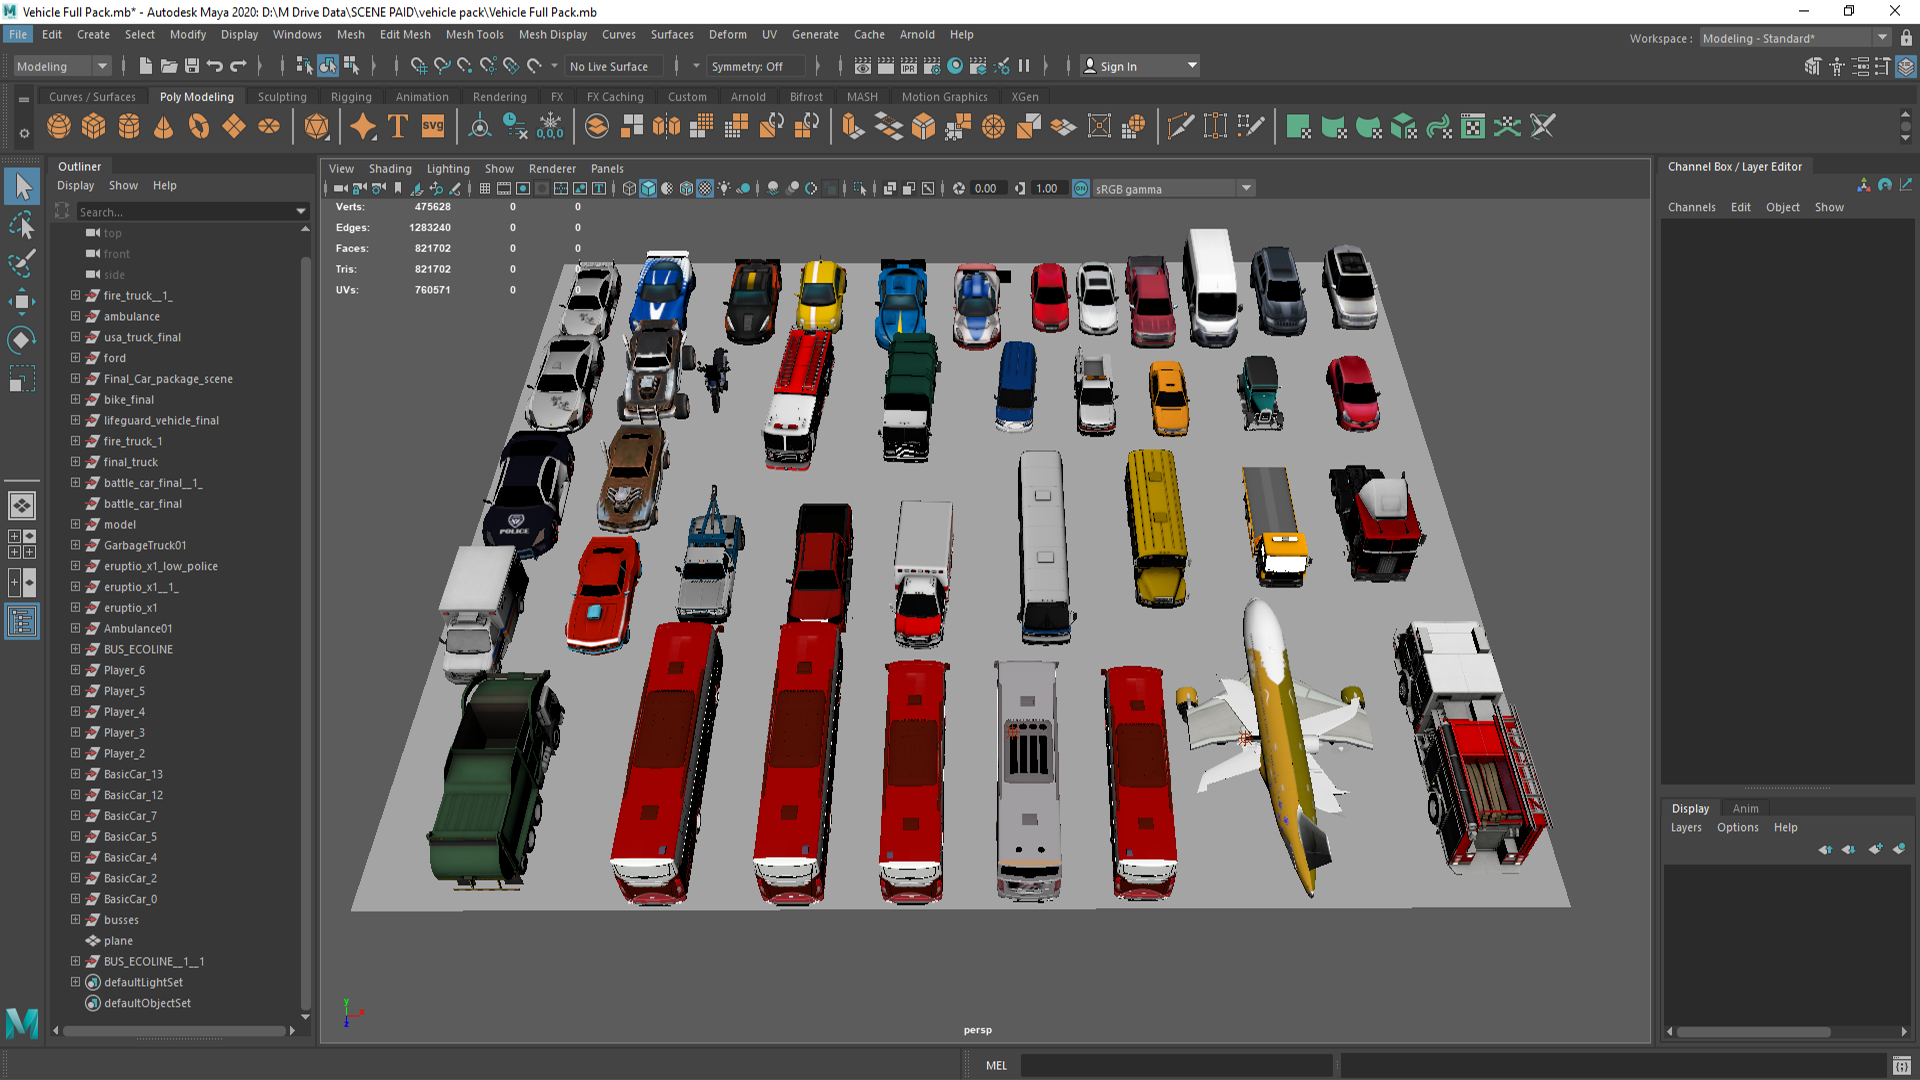Image resolution: width=1920 pixels, height=1080 pixels.
Task: Click the undo arrow icon
Action: [x=215, y=66]
